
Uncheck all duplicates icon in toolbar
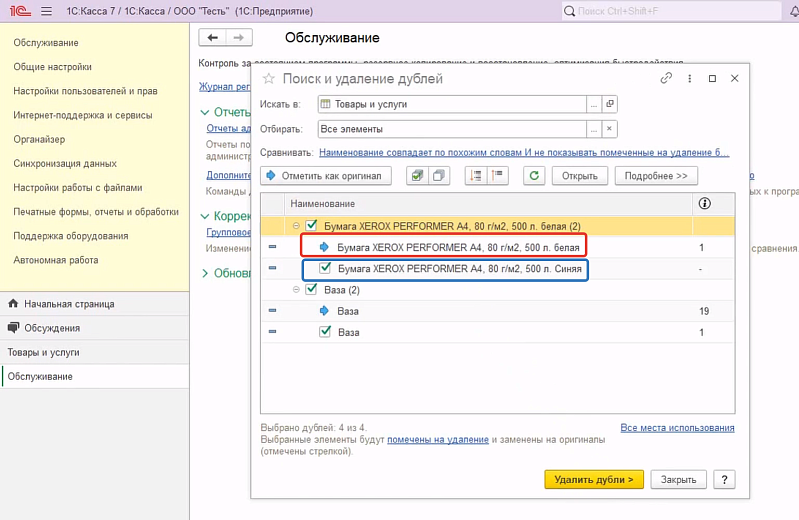438,175
